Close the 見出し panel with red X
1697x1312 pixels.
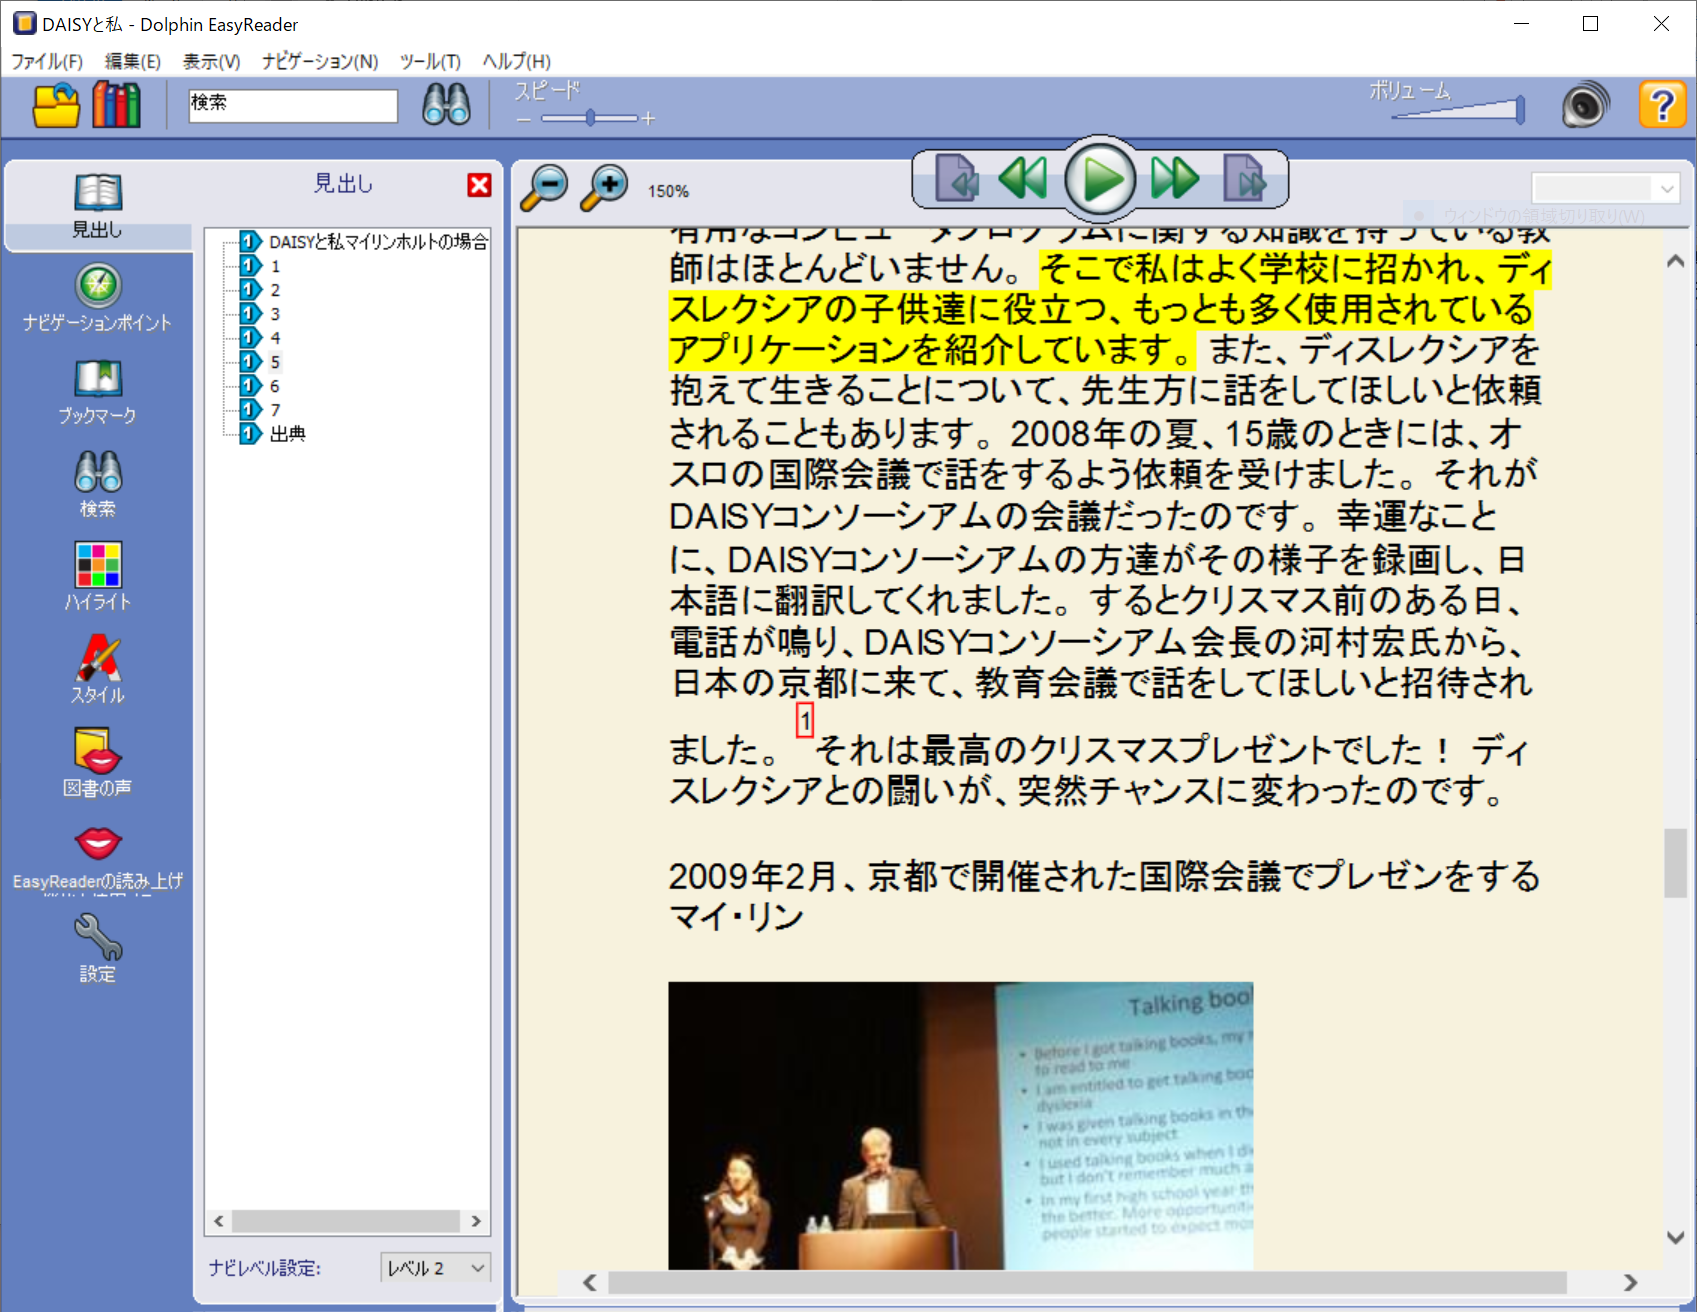[x=480, y=185]
